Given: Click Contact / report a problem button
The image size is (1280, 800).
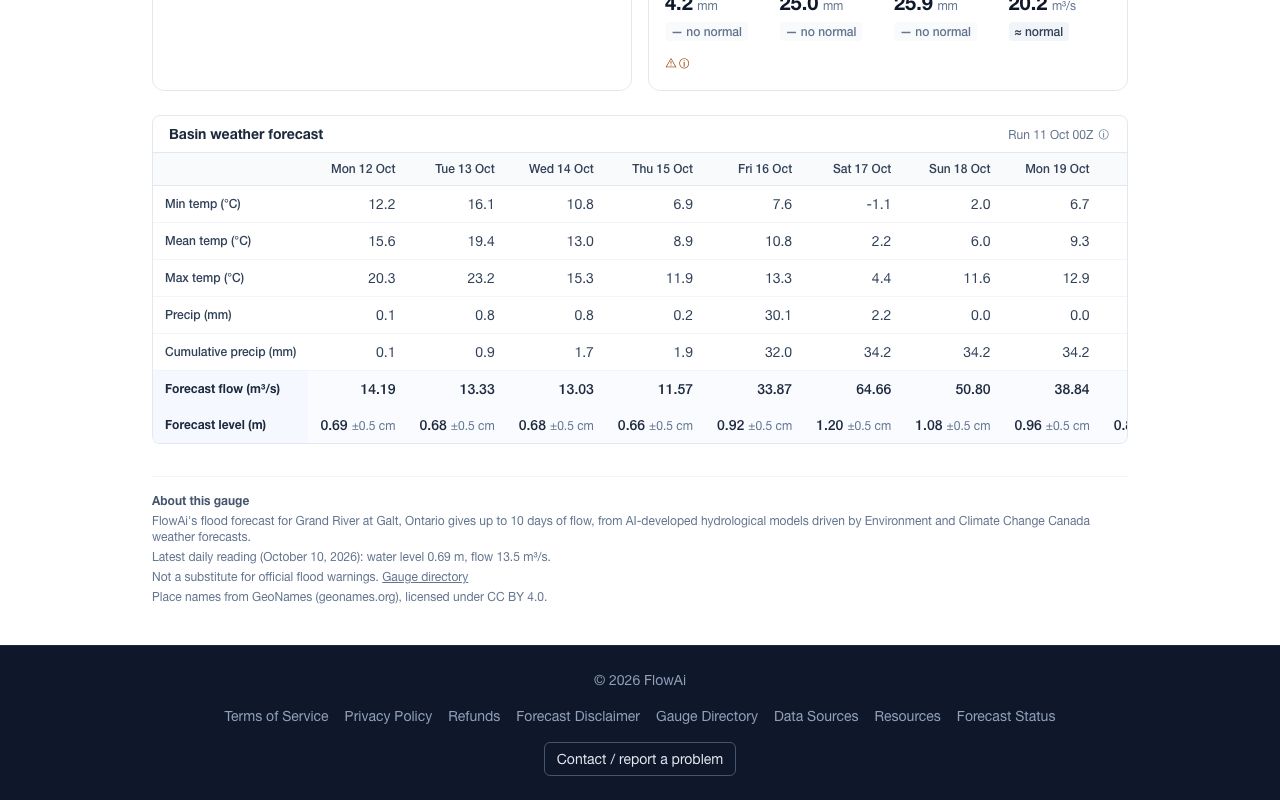Looking at the screenshot, I should coord(640,759).
